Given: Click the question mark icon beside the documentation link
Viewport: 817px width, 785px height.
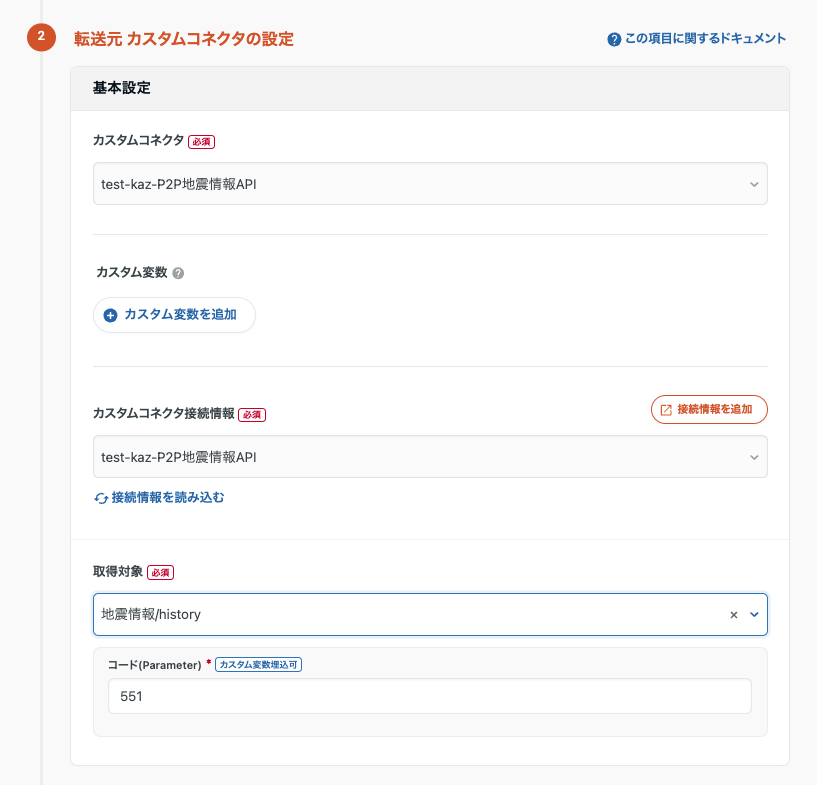Looking at the screenshot, I should tap(614, 40).
